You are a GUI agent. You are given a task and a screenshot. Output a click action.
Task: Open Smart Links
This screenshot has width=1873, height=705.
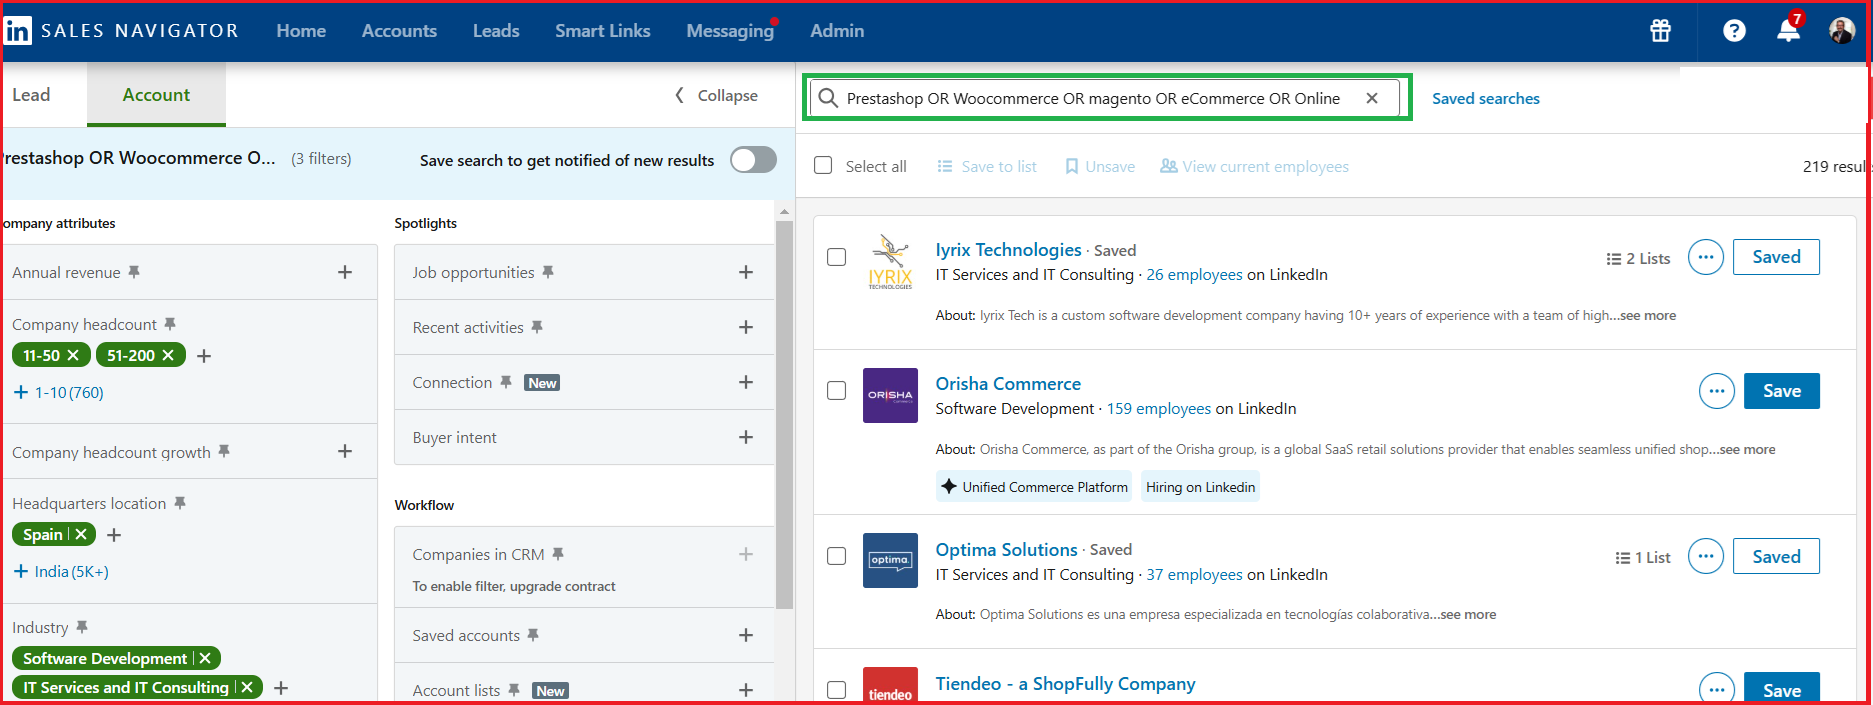[603, 31]
